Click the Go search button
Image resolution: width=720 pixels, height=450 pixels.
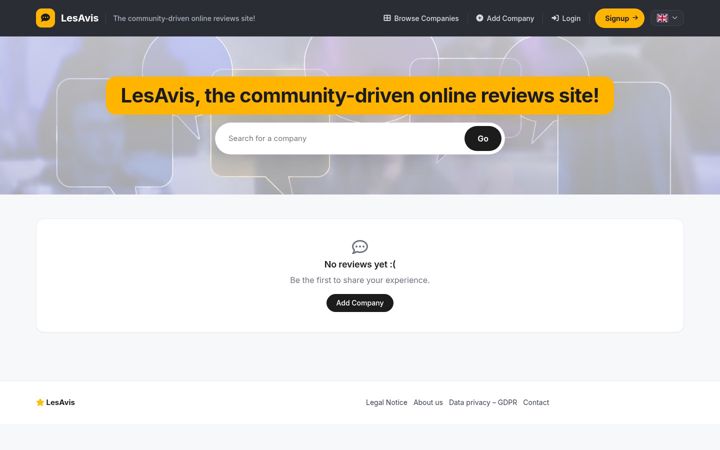click(x=483, y=138)
